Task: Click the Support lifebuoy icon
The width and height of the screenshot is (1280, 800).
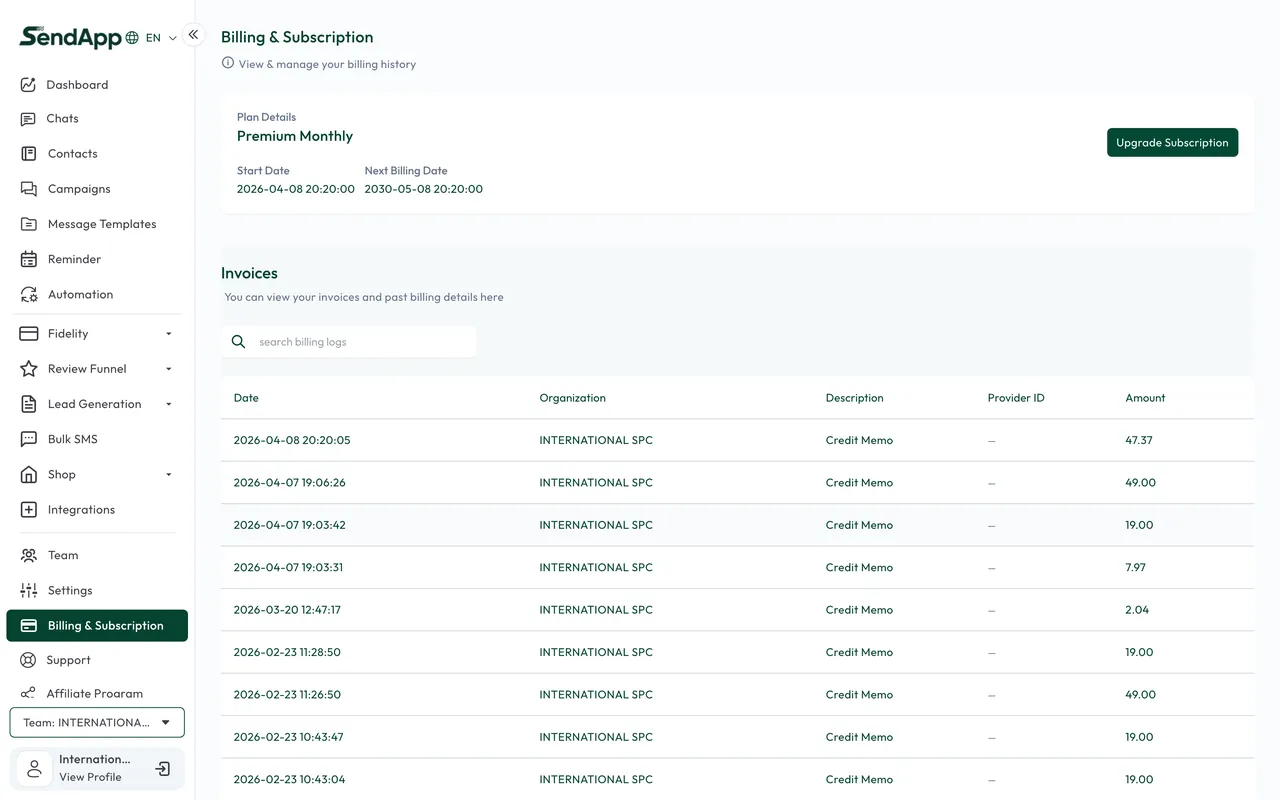Action: [x=28, y=660]
